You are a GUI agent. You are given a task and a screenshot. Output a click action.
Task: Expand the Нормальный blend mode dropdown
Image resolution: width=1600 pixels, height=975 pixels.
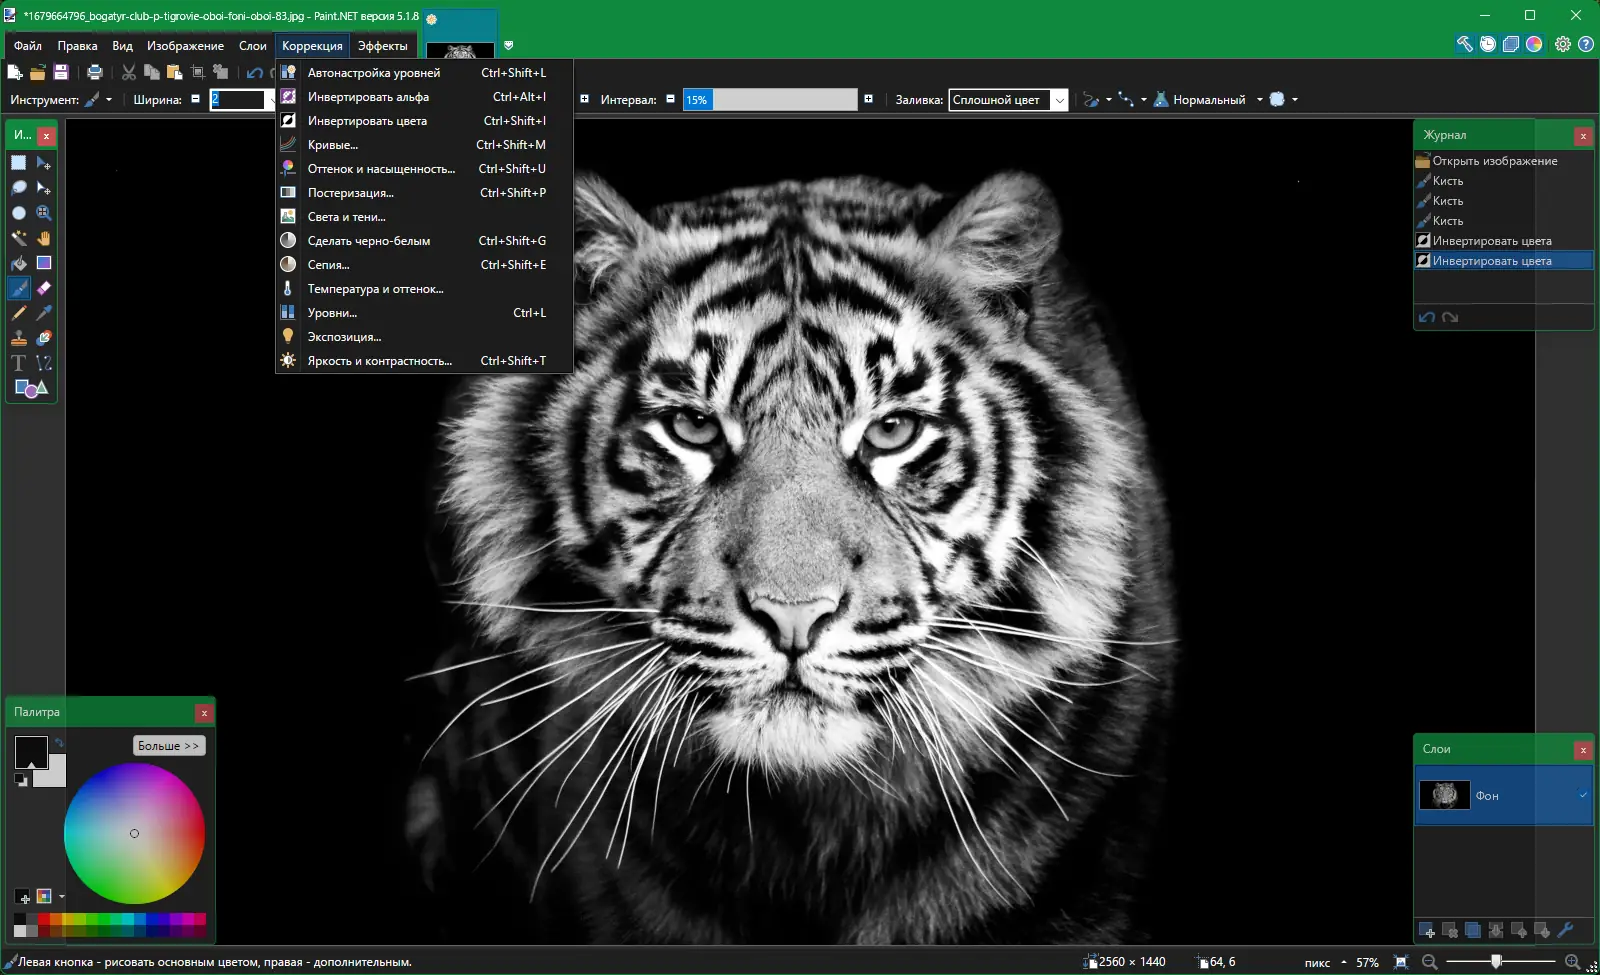pyautogui.click(x=1259, y=100)
